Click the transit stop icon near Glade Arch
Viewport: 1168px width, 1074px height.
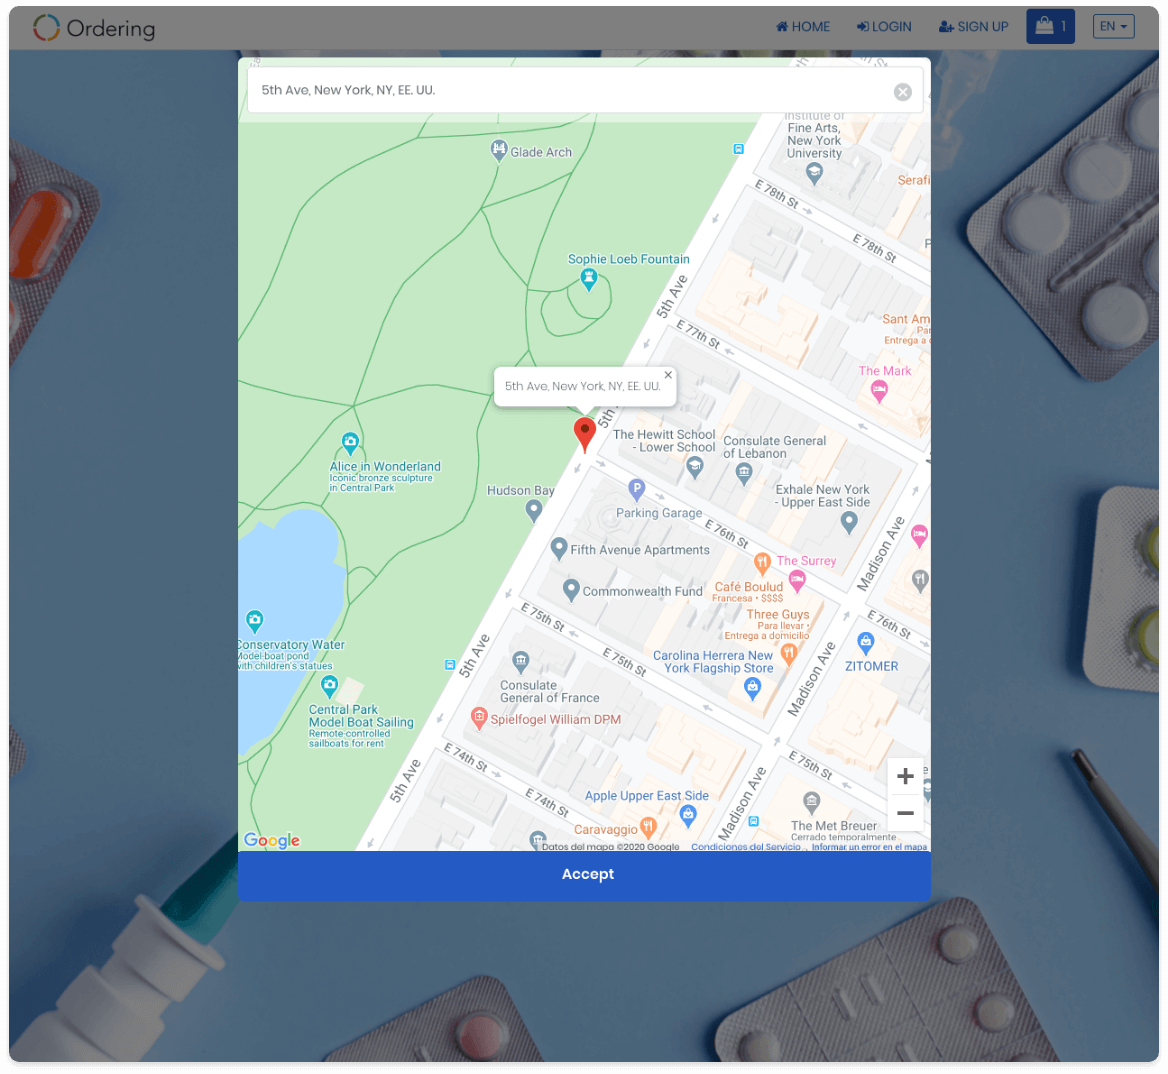point(738,149)
